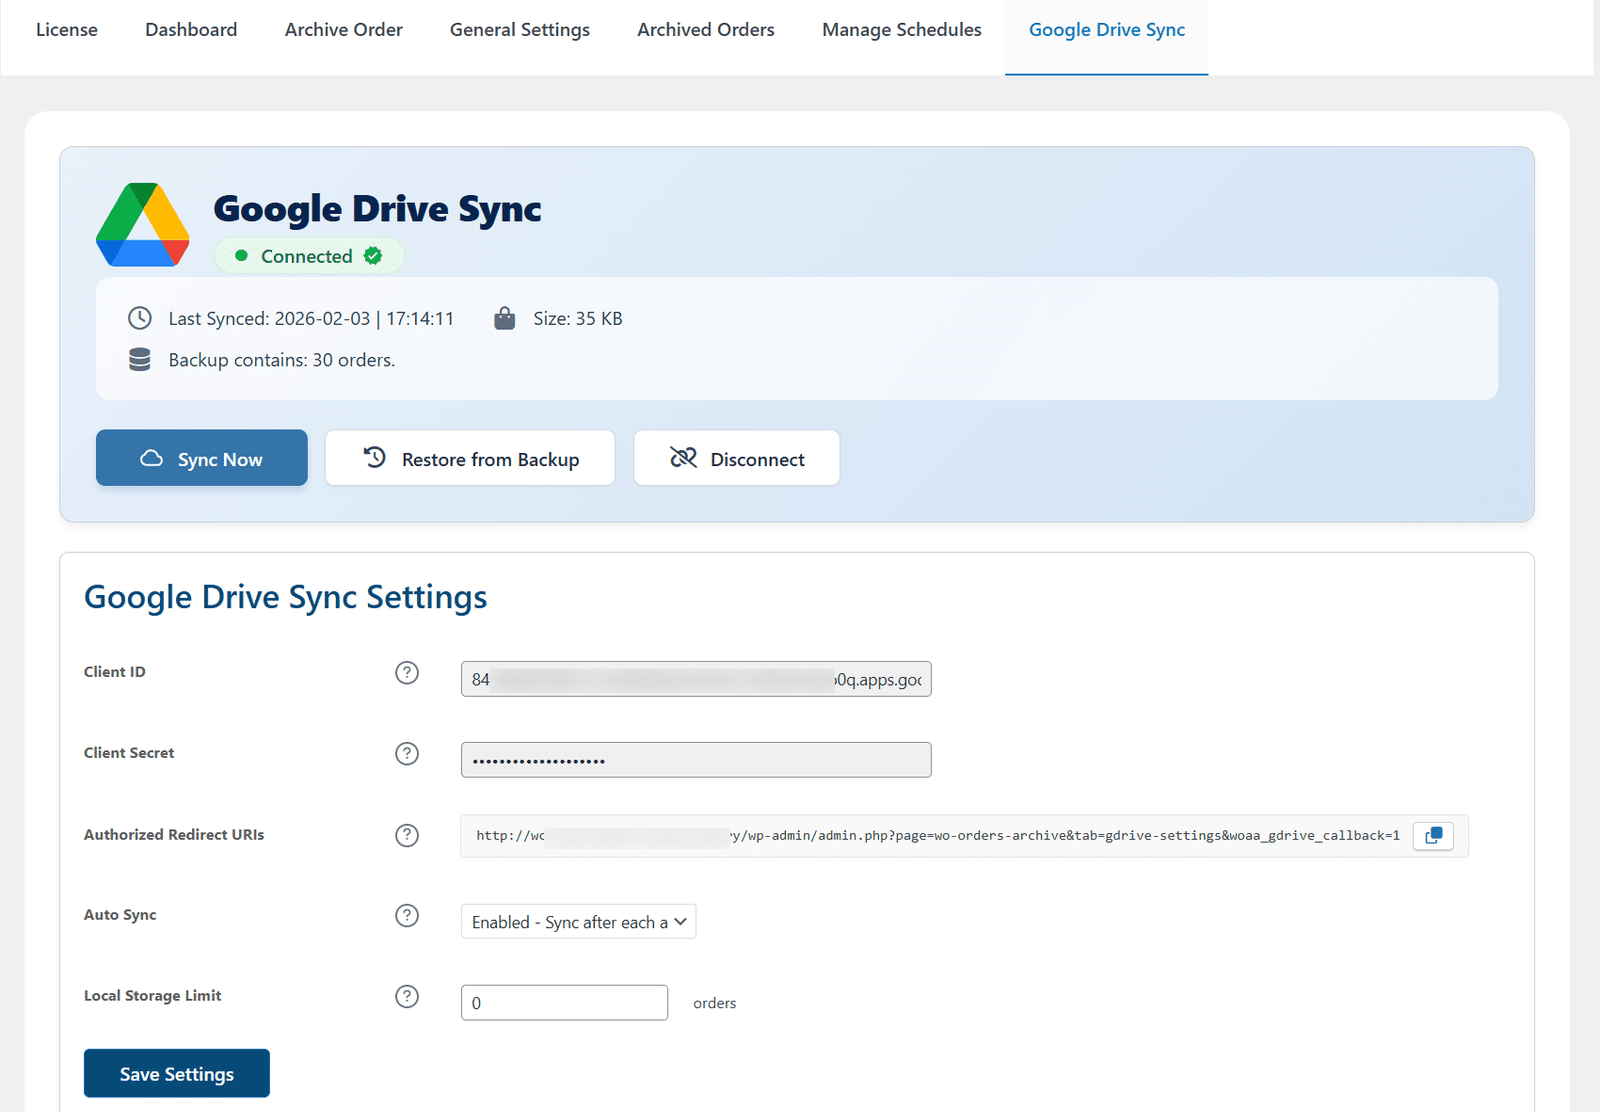Select the Google Drive Sync tab

click(x=1107, y=30)
